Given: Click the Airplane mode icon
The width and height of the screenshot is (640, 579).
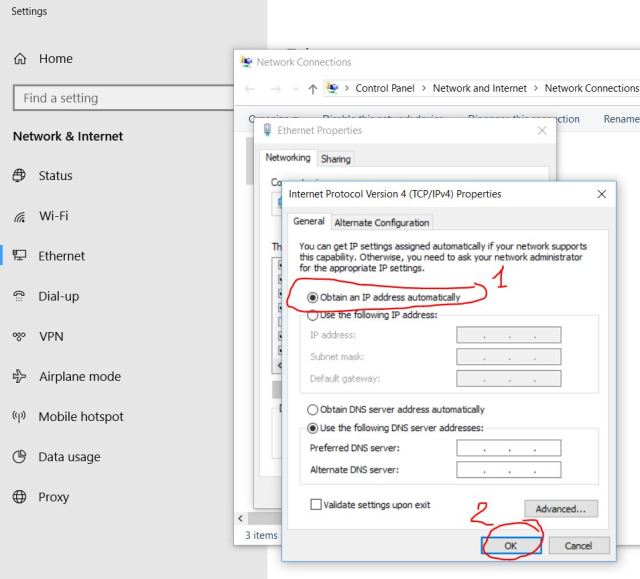Looking at the screenshot, I should 19,377.
